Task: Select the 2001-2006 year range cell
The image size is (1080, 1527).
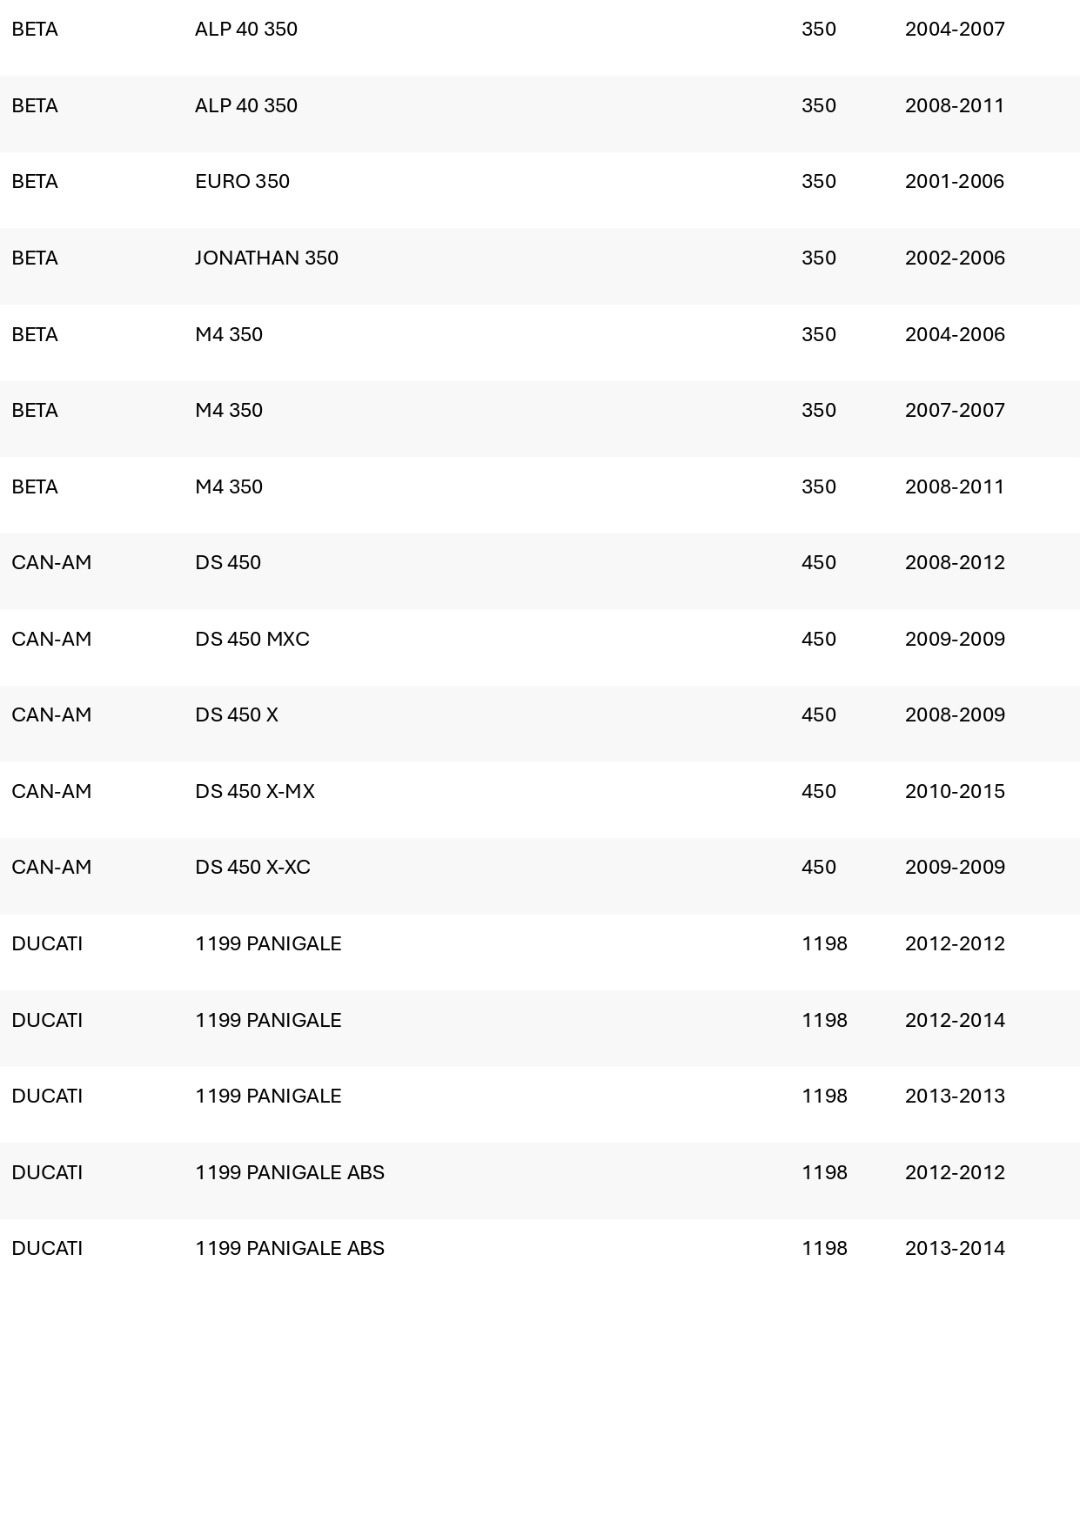Action: [x=954, y=182]
